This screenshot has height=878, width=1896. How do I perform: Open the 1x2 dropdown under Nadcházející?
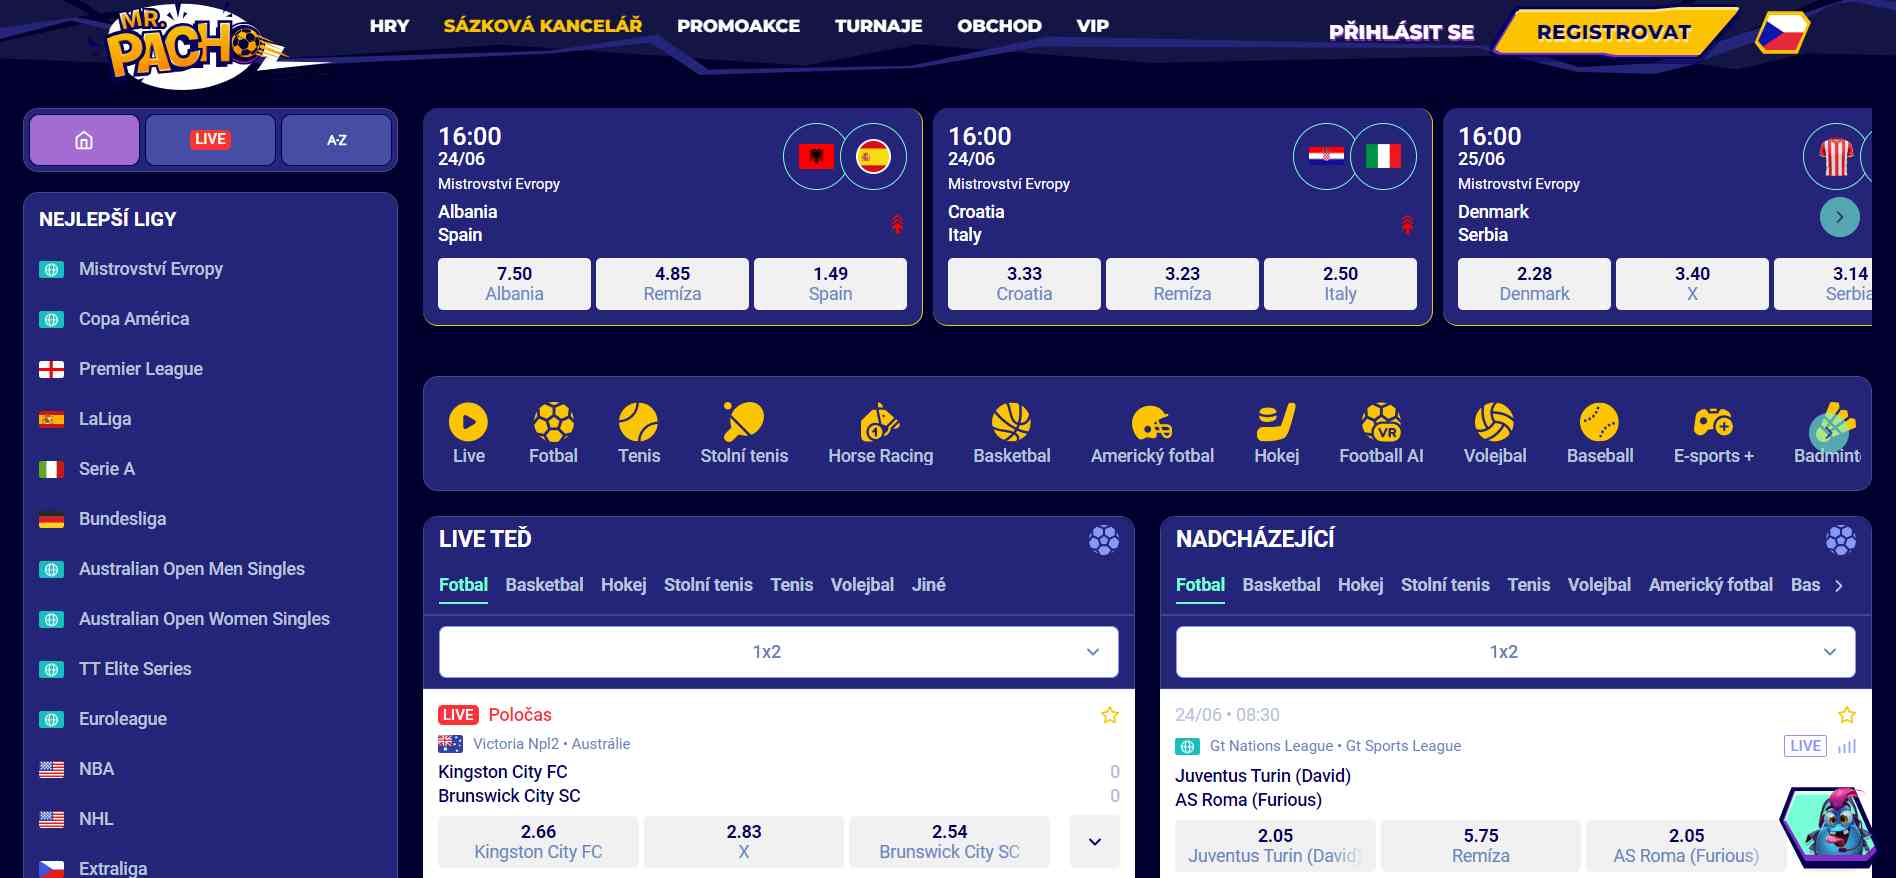click(1515, 652)
